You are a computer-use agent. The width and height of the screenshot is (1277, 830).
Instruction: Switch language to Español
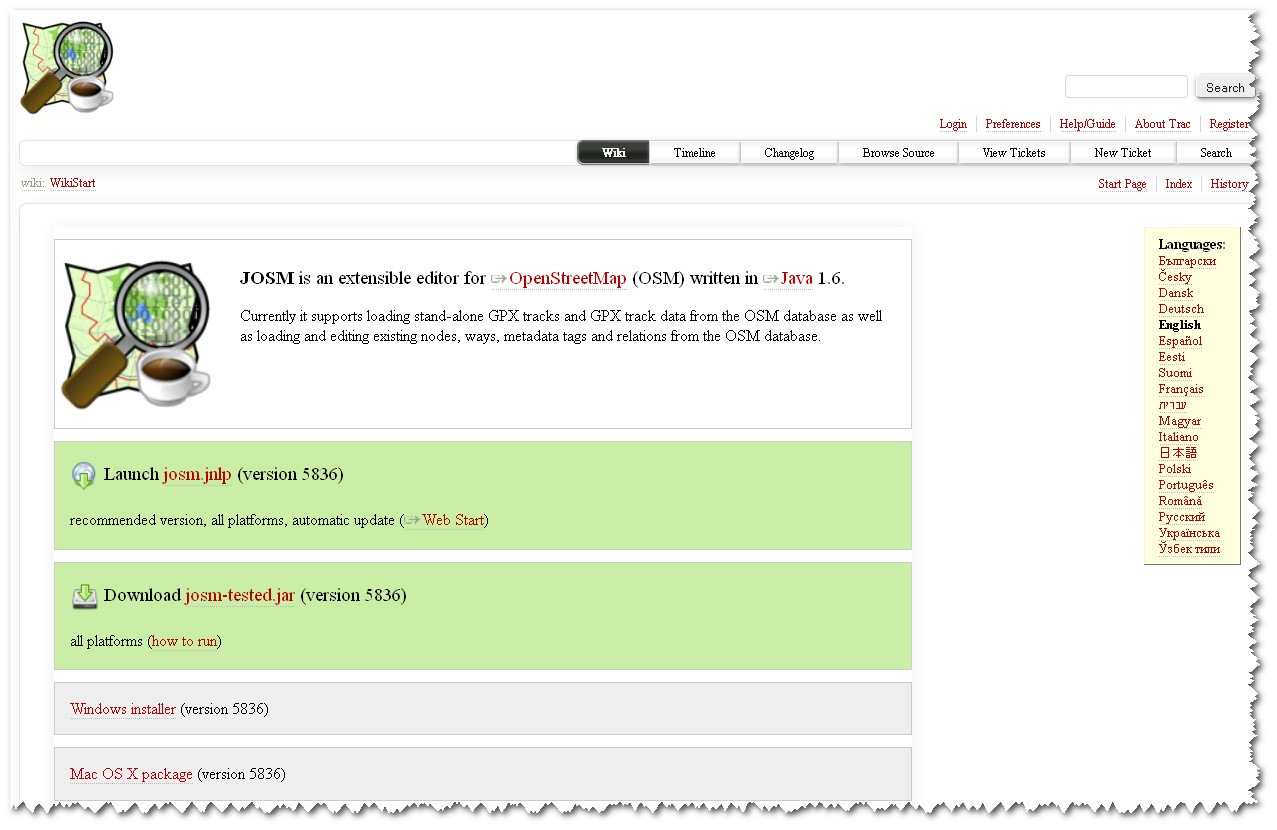[1180, 341]
